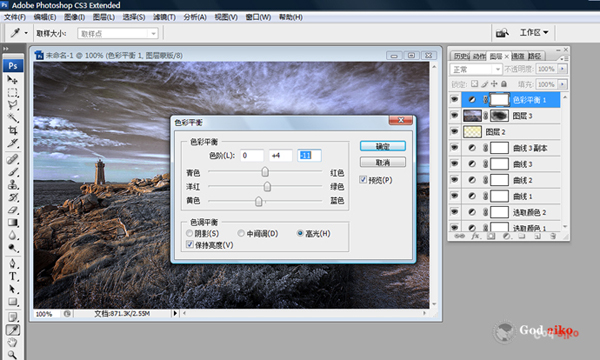Adjust the 青色-红色 slider handle

265,172
